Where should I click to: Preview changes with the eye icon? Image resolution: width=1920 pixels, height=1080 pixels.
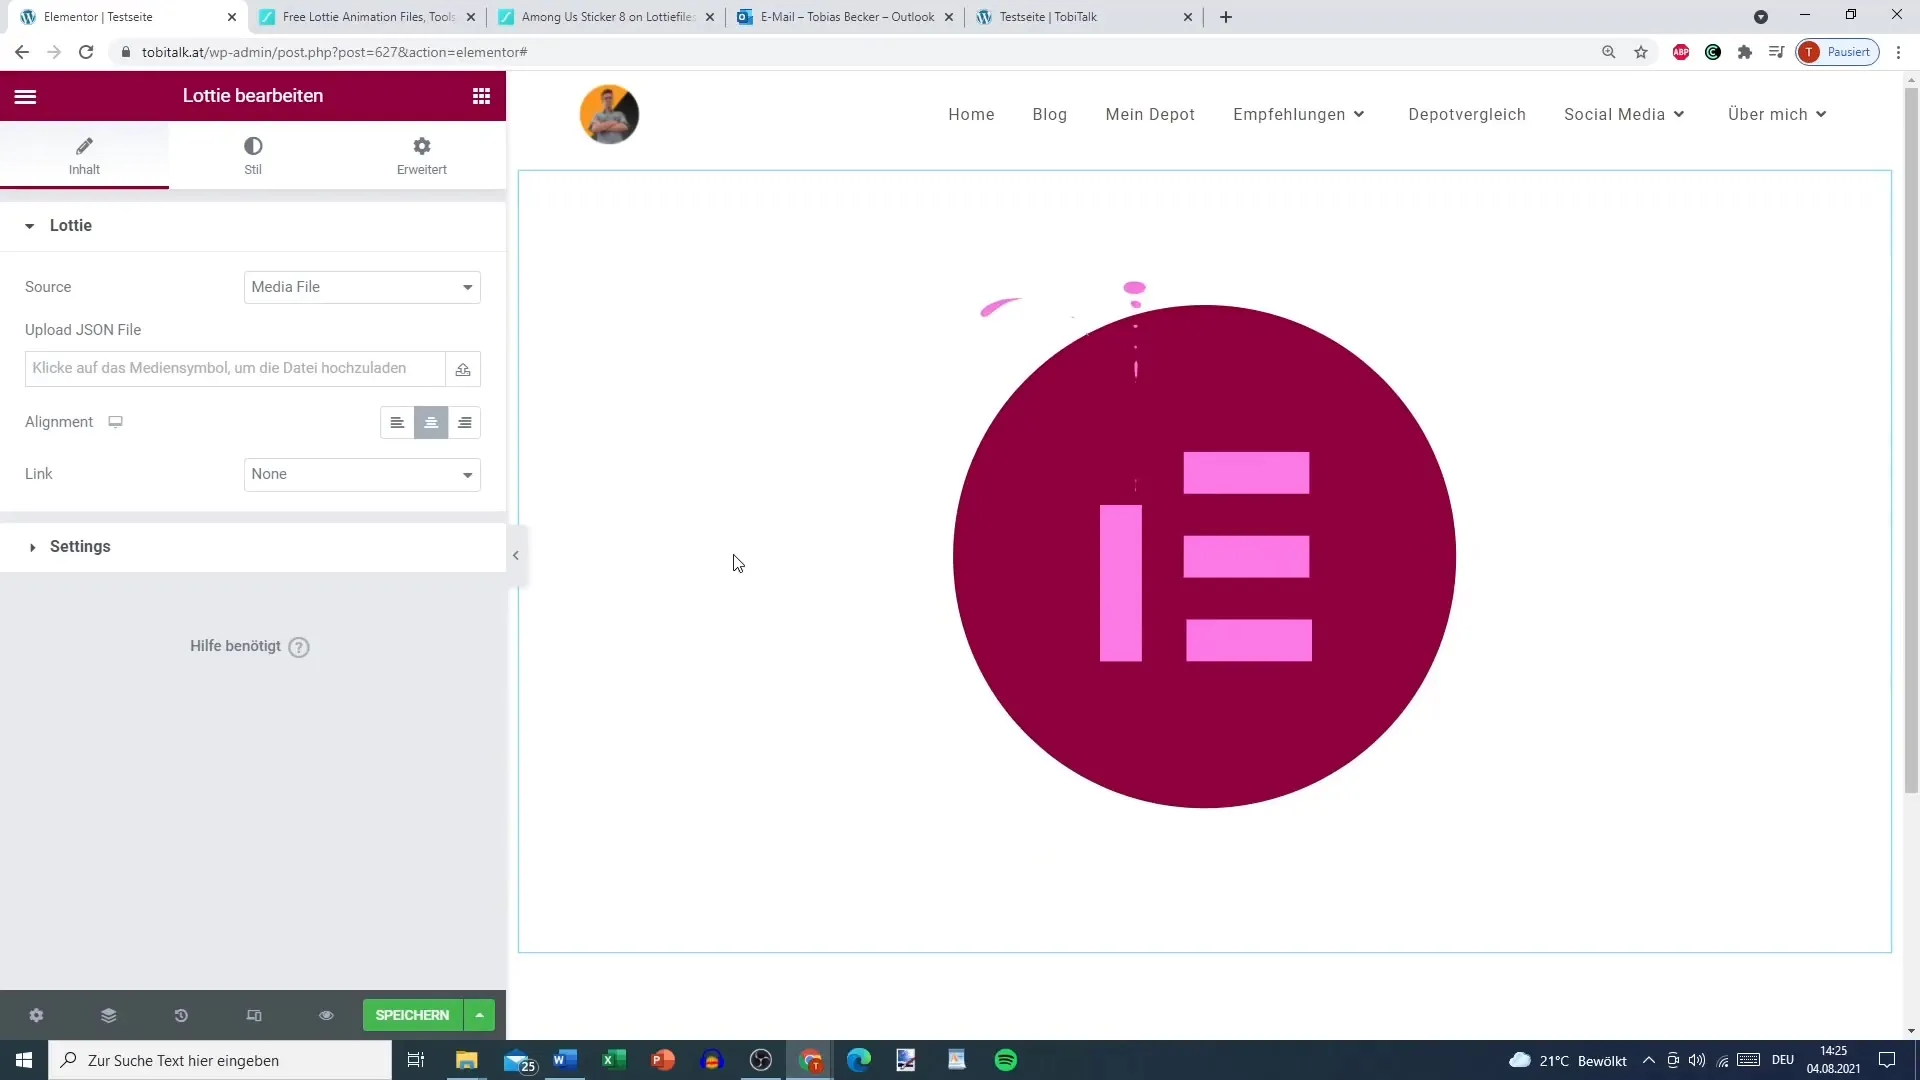click(326, 1016)
